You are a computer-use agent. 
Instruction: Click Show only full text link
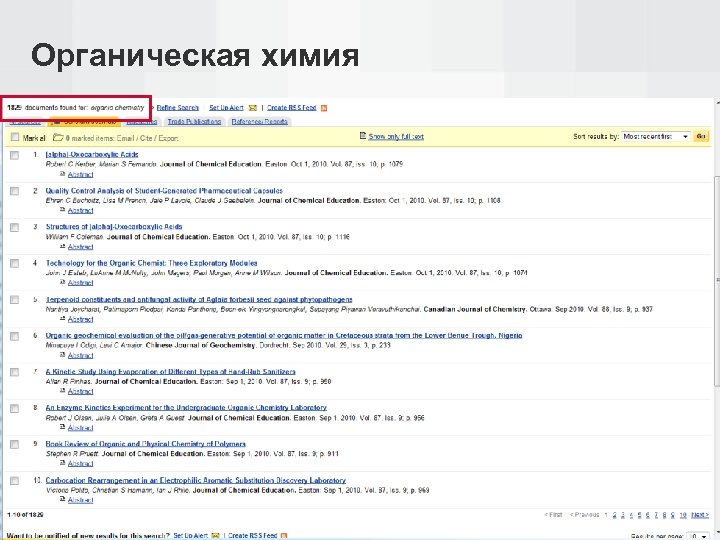[x=396, y=136]
